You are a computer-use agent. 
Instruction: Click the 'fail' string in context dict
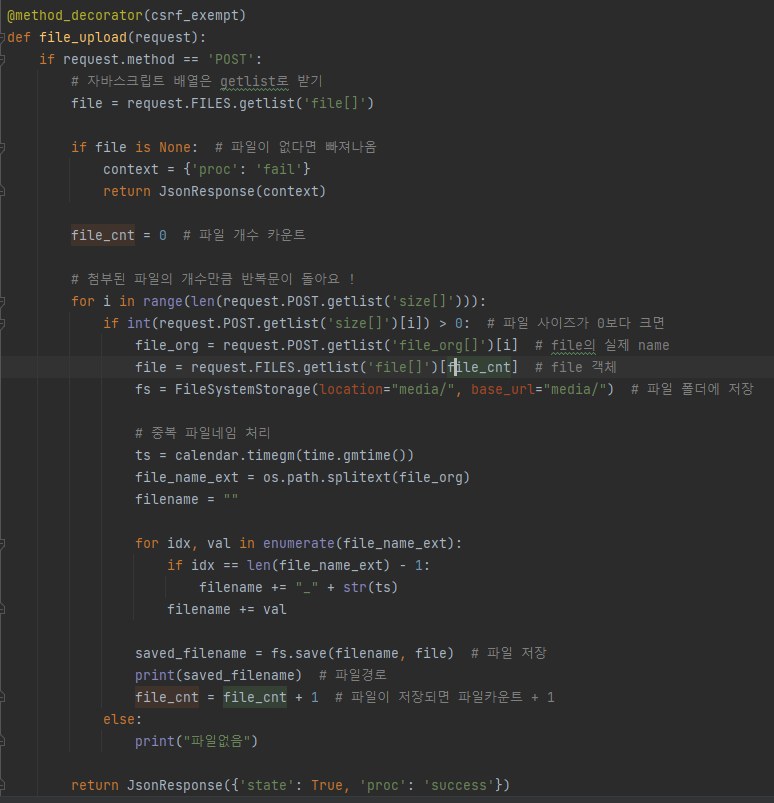click(x=279, y=170)
